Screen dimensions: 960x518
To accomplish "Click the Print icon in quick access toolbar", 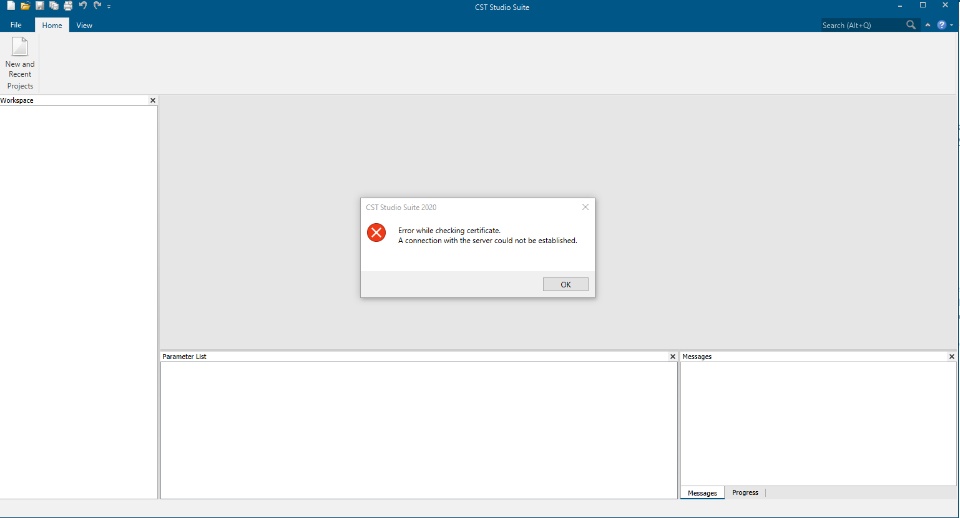I will 68,6.
